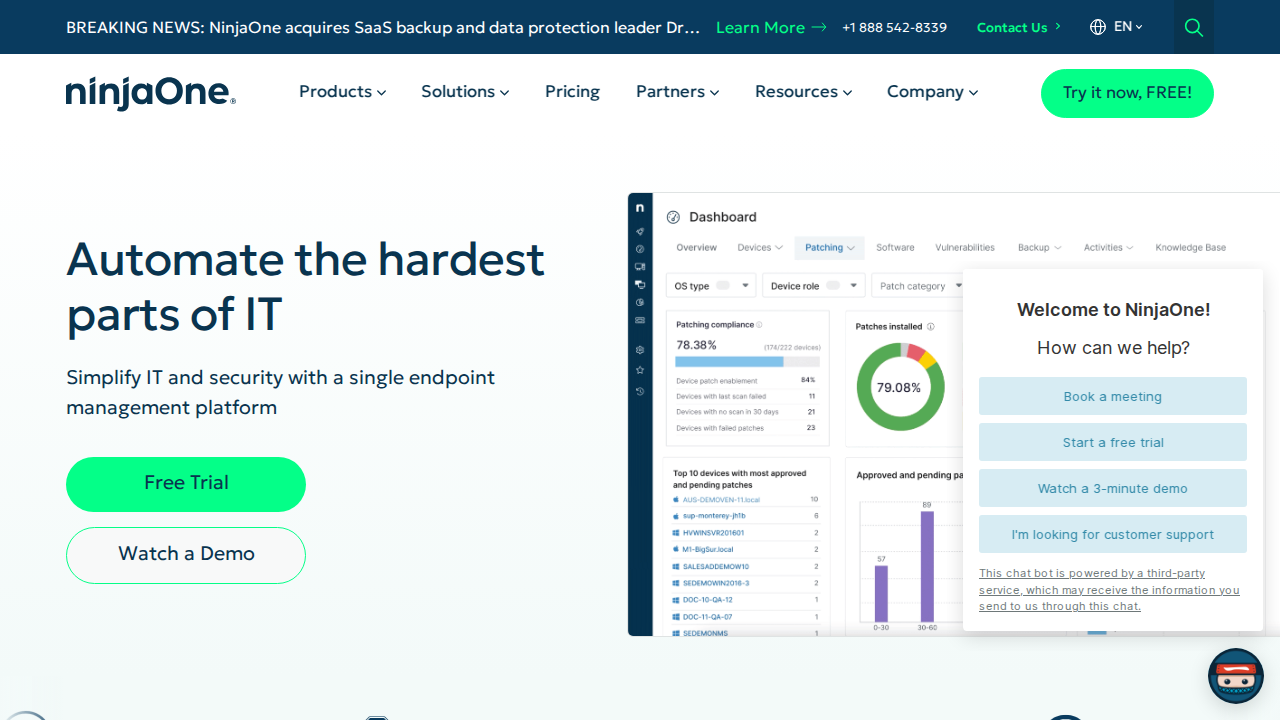Switch to the Software tab
1280x720 pixels.
(x=895, y=248)
